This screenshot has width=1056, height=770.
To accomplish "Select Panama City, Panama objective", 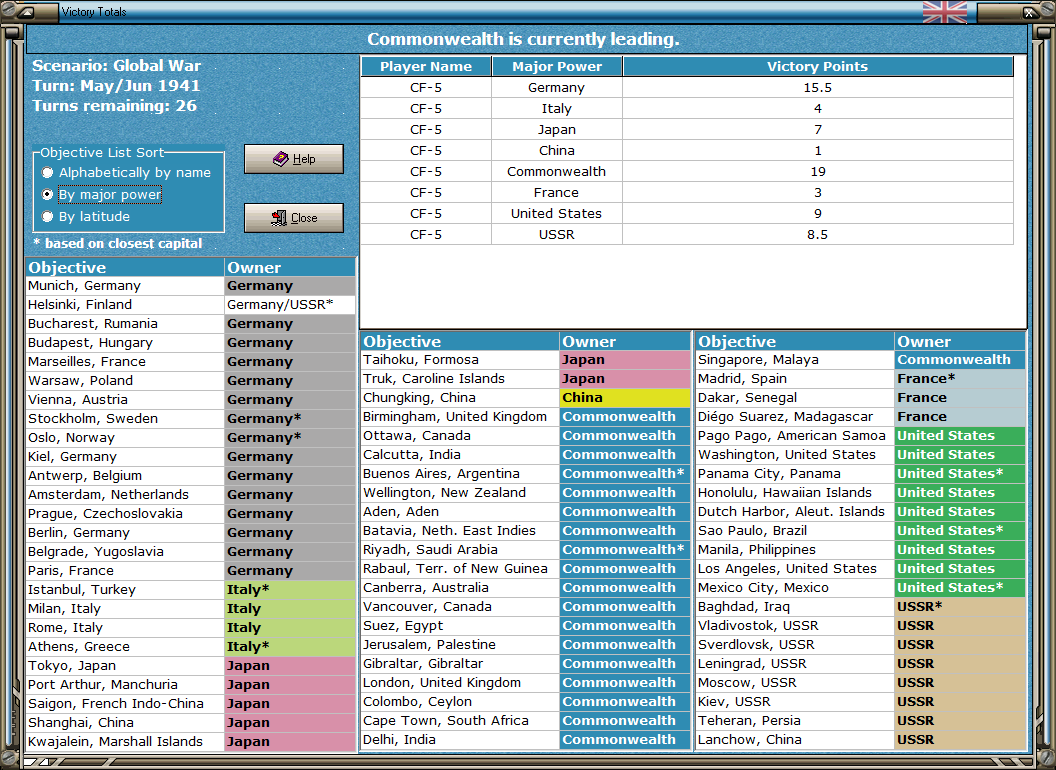I will click(x=795, y=474).
